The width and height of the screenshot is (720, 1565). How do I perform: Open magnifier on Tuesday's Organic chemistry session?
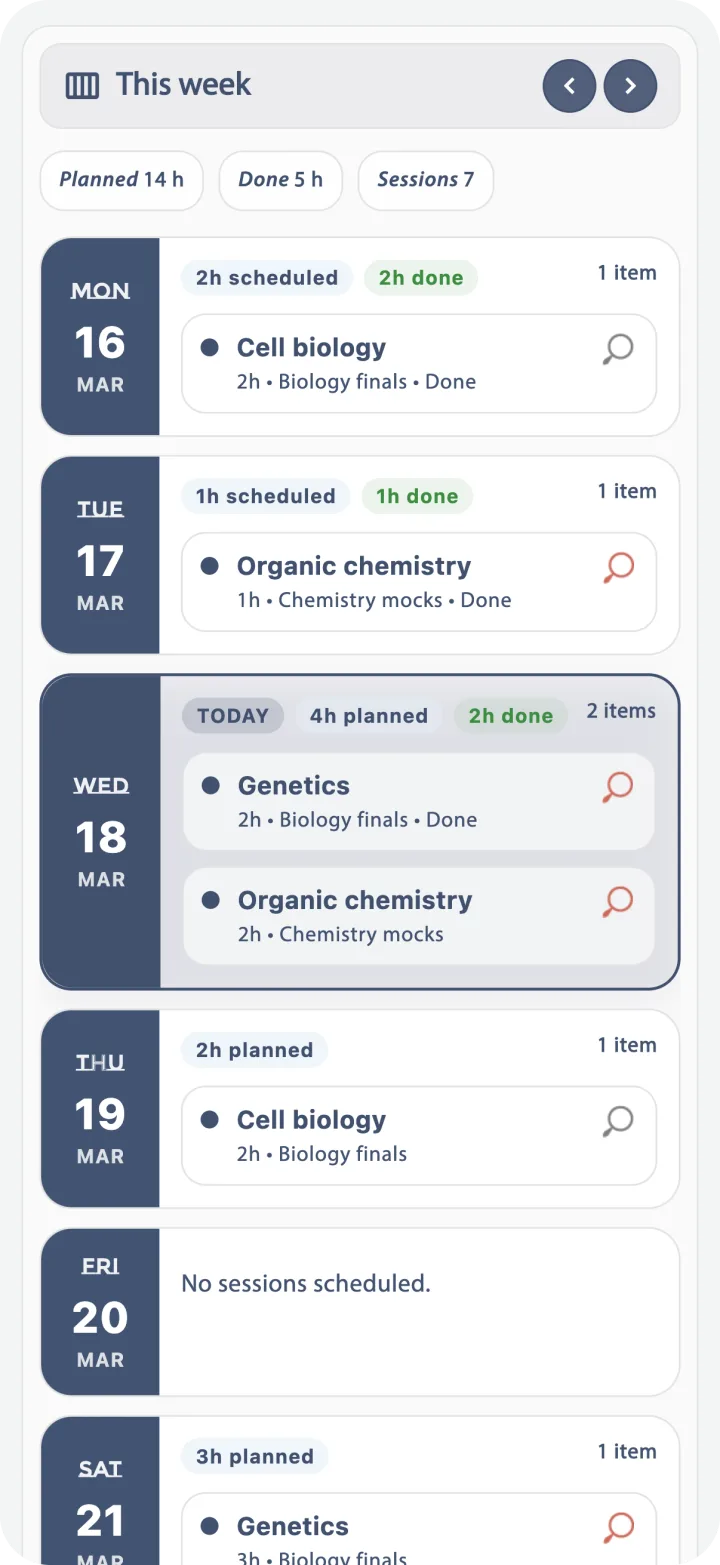coord(618,568)
